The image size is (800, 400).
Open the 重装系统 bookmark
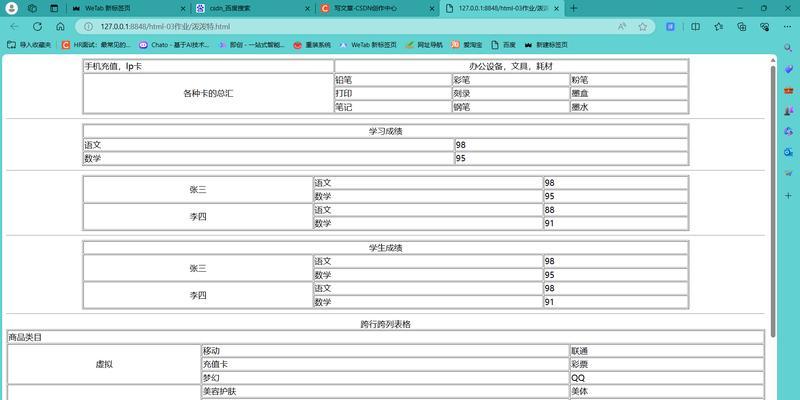[312, 45]
